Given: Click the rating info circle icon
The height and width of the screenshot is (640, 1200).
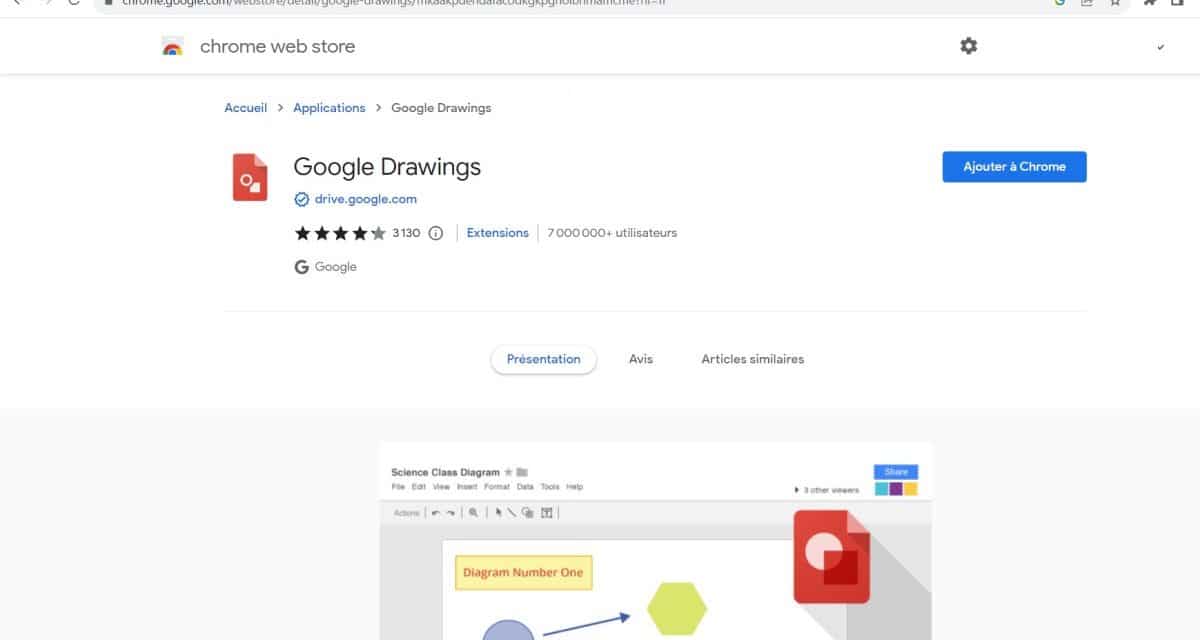Looking at the screenshot, I should (435, 233).
